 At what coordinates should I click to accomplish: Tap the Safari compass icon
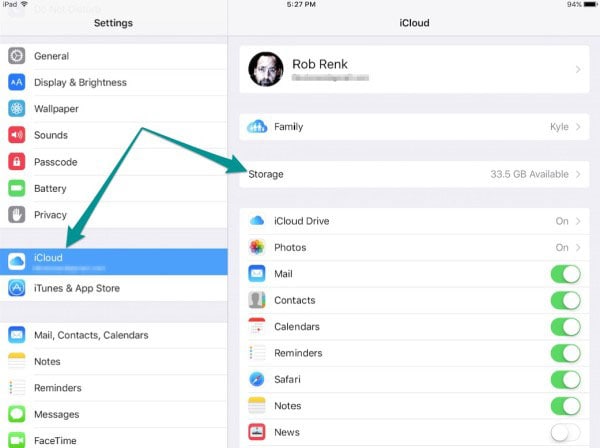pos(257,379)
